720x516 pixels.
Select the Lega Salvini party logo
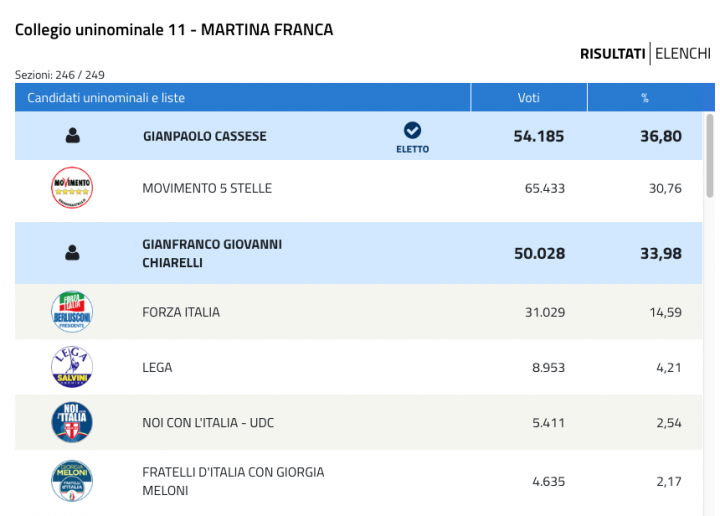pos(72,367)
